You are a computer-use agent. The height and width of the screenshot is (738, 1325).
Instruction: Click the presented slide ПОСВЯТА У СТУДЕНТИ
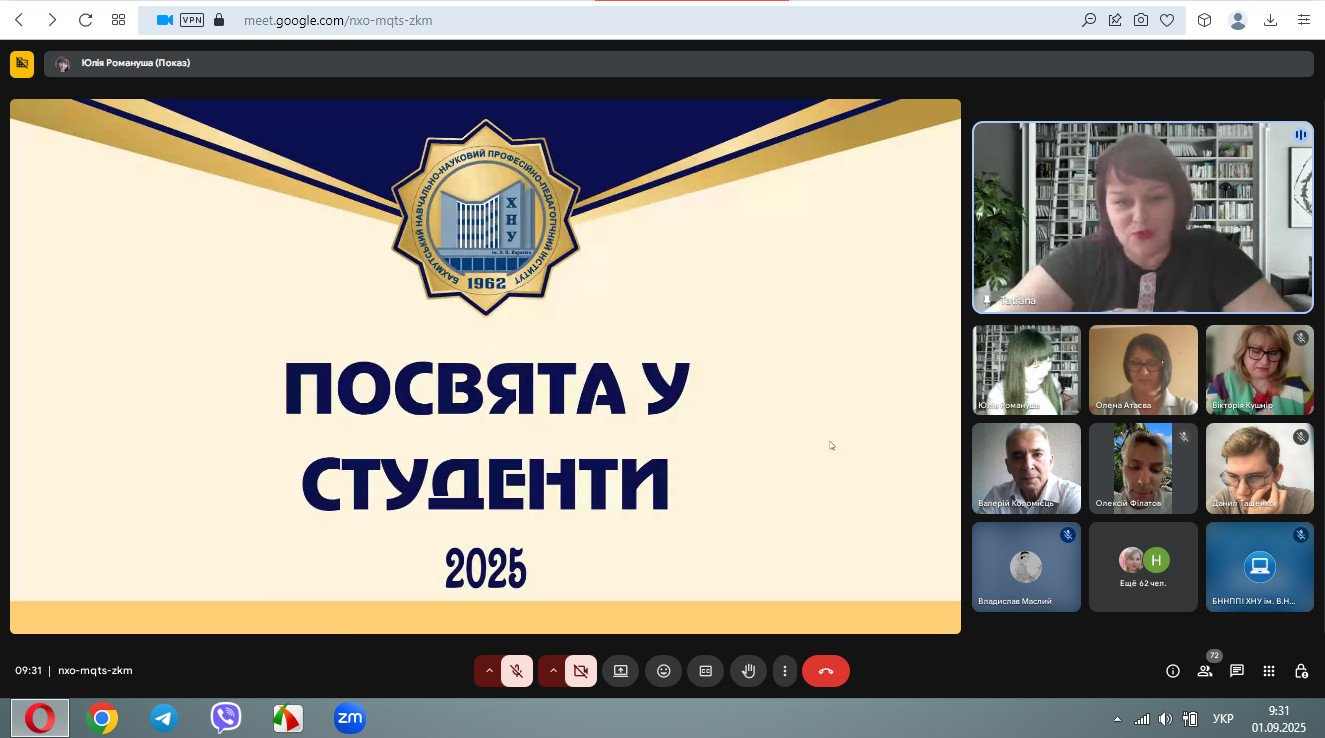(485, 366)
